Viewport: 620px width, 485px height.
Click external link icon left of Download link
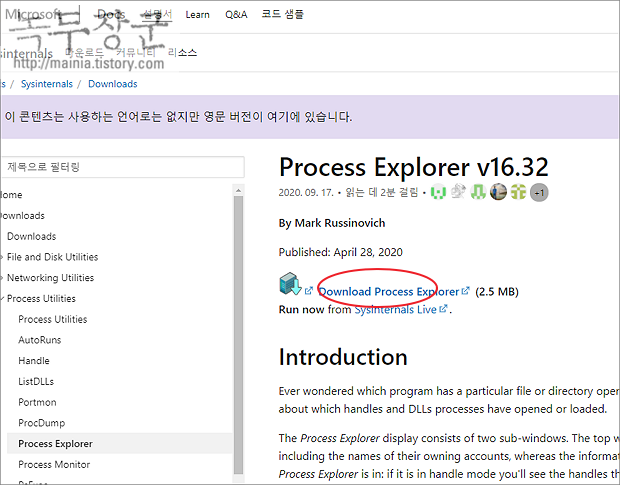[309, 291]
